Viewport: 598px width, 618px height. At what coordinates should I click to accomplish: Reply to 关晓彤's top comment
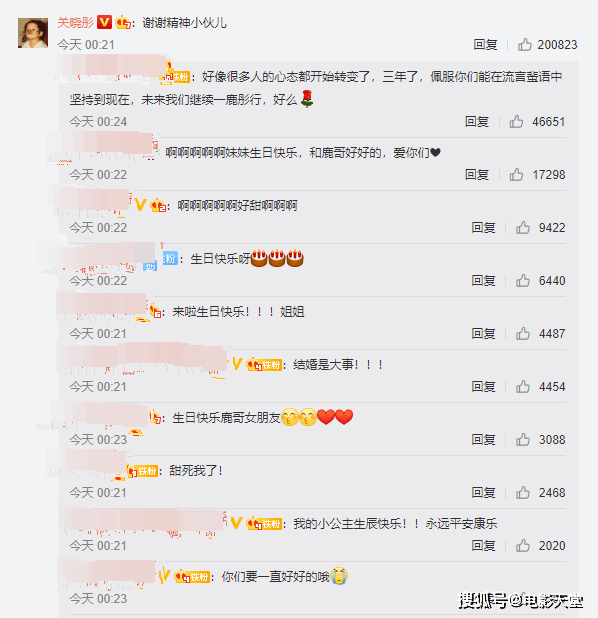click(485, 45)
